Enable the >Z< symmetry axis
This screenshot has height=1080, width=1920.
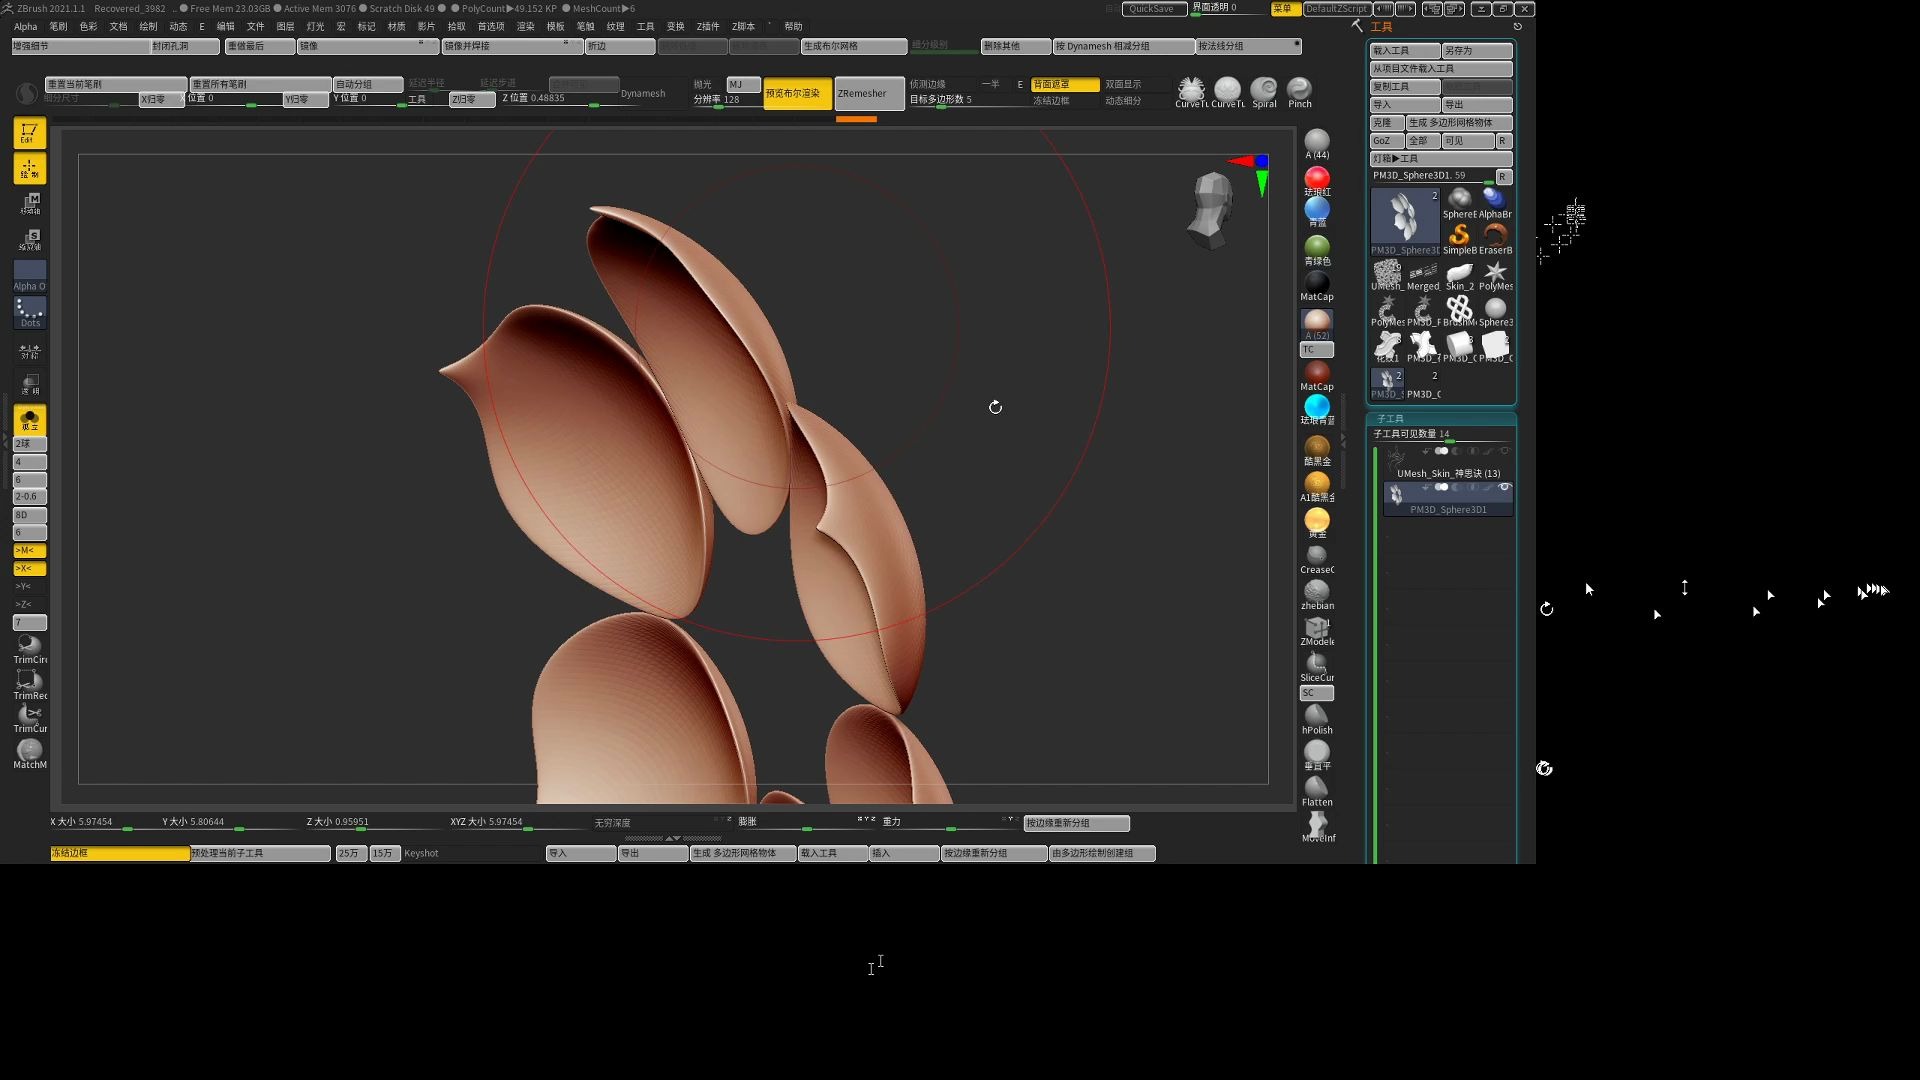pos(29,604)
